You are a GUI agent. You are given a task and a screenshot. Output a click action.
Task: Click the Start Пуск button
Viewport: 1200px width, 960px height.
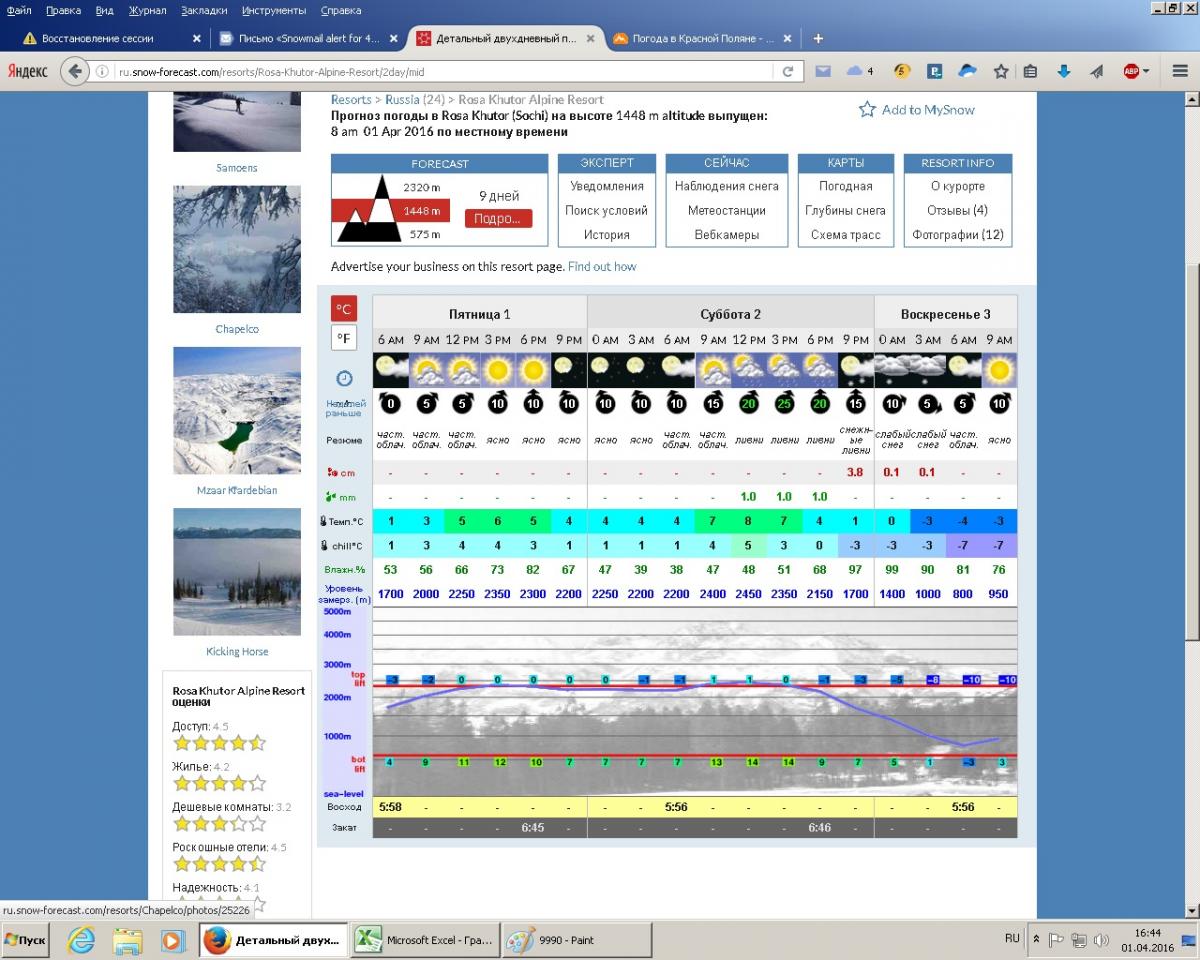coord(26,940)
